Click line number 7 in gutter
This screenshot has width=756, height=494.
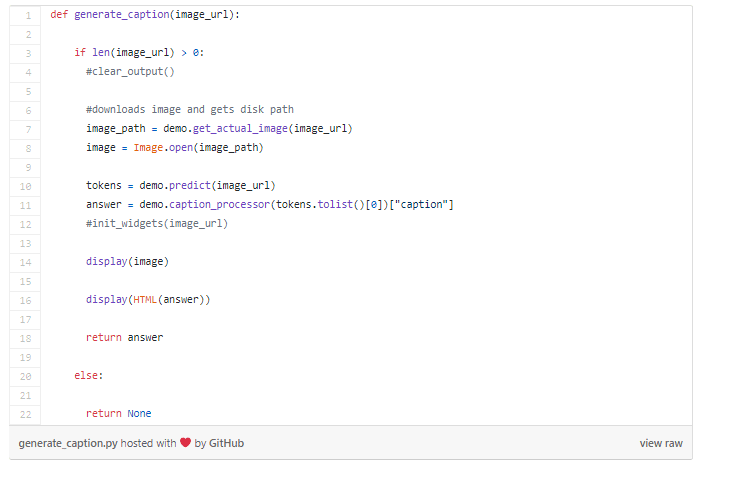click(28, 130)
